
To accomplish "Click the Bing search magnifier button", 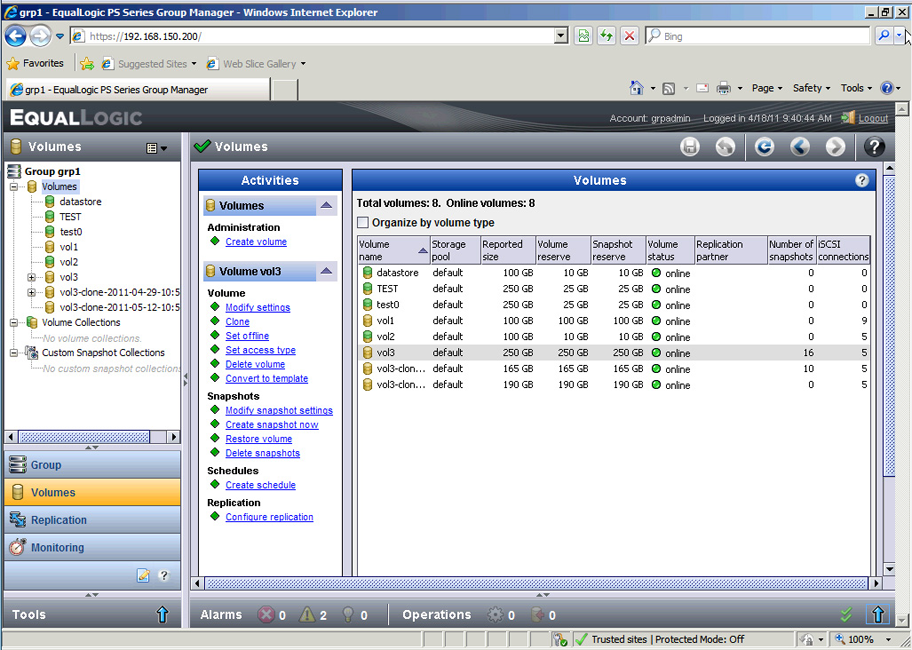I will [884, 36].
